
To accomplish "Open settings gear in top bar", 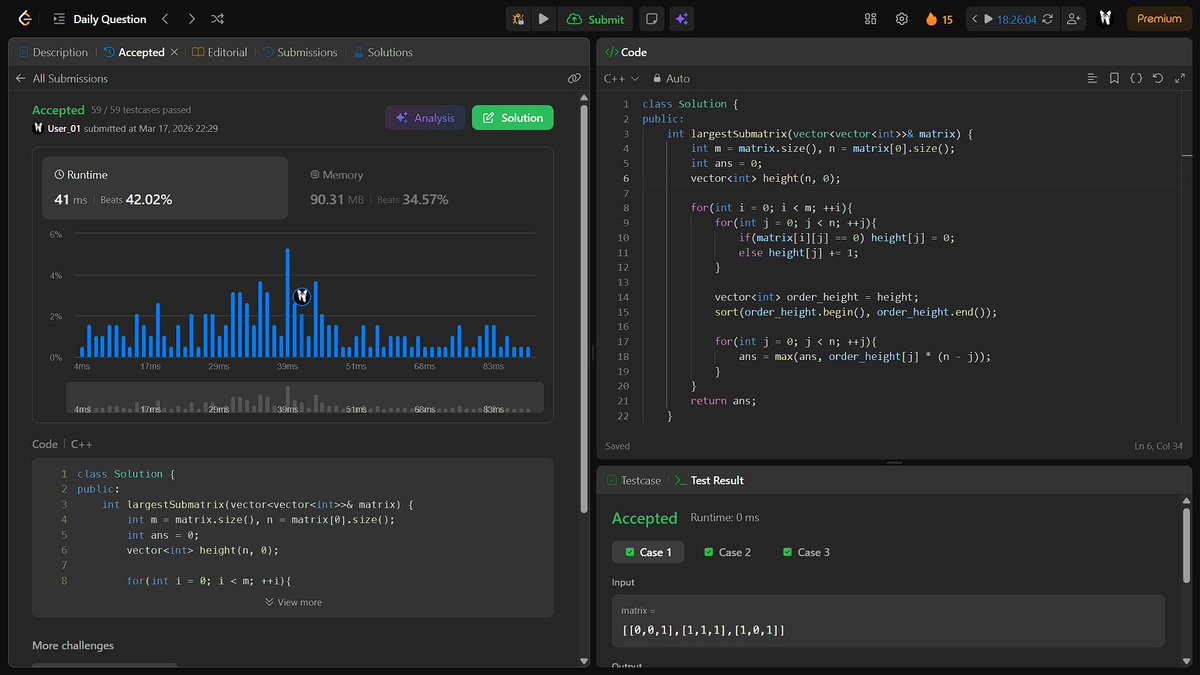I will (x=901, y=19).
